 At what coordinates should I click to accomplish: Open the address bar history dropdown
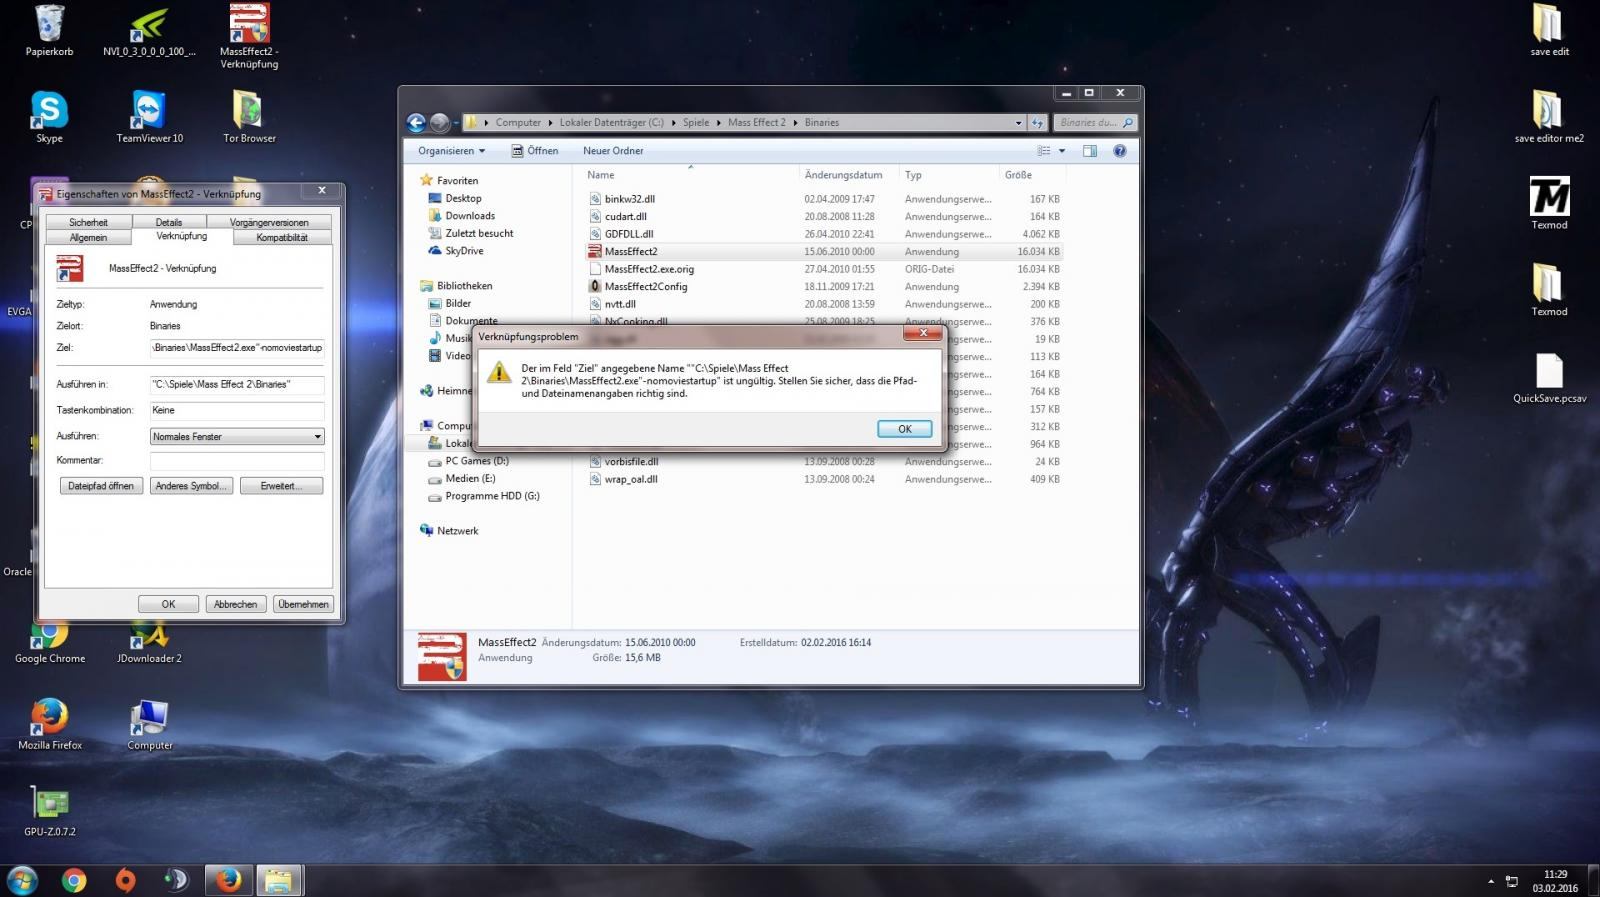point(1018,123)
